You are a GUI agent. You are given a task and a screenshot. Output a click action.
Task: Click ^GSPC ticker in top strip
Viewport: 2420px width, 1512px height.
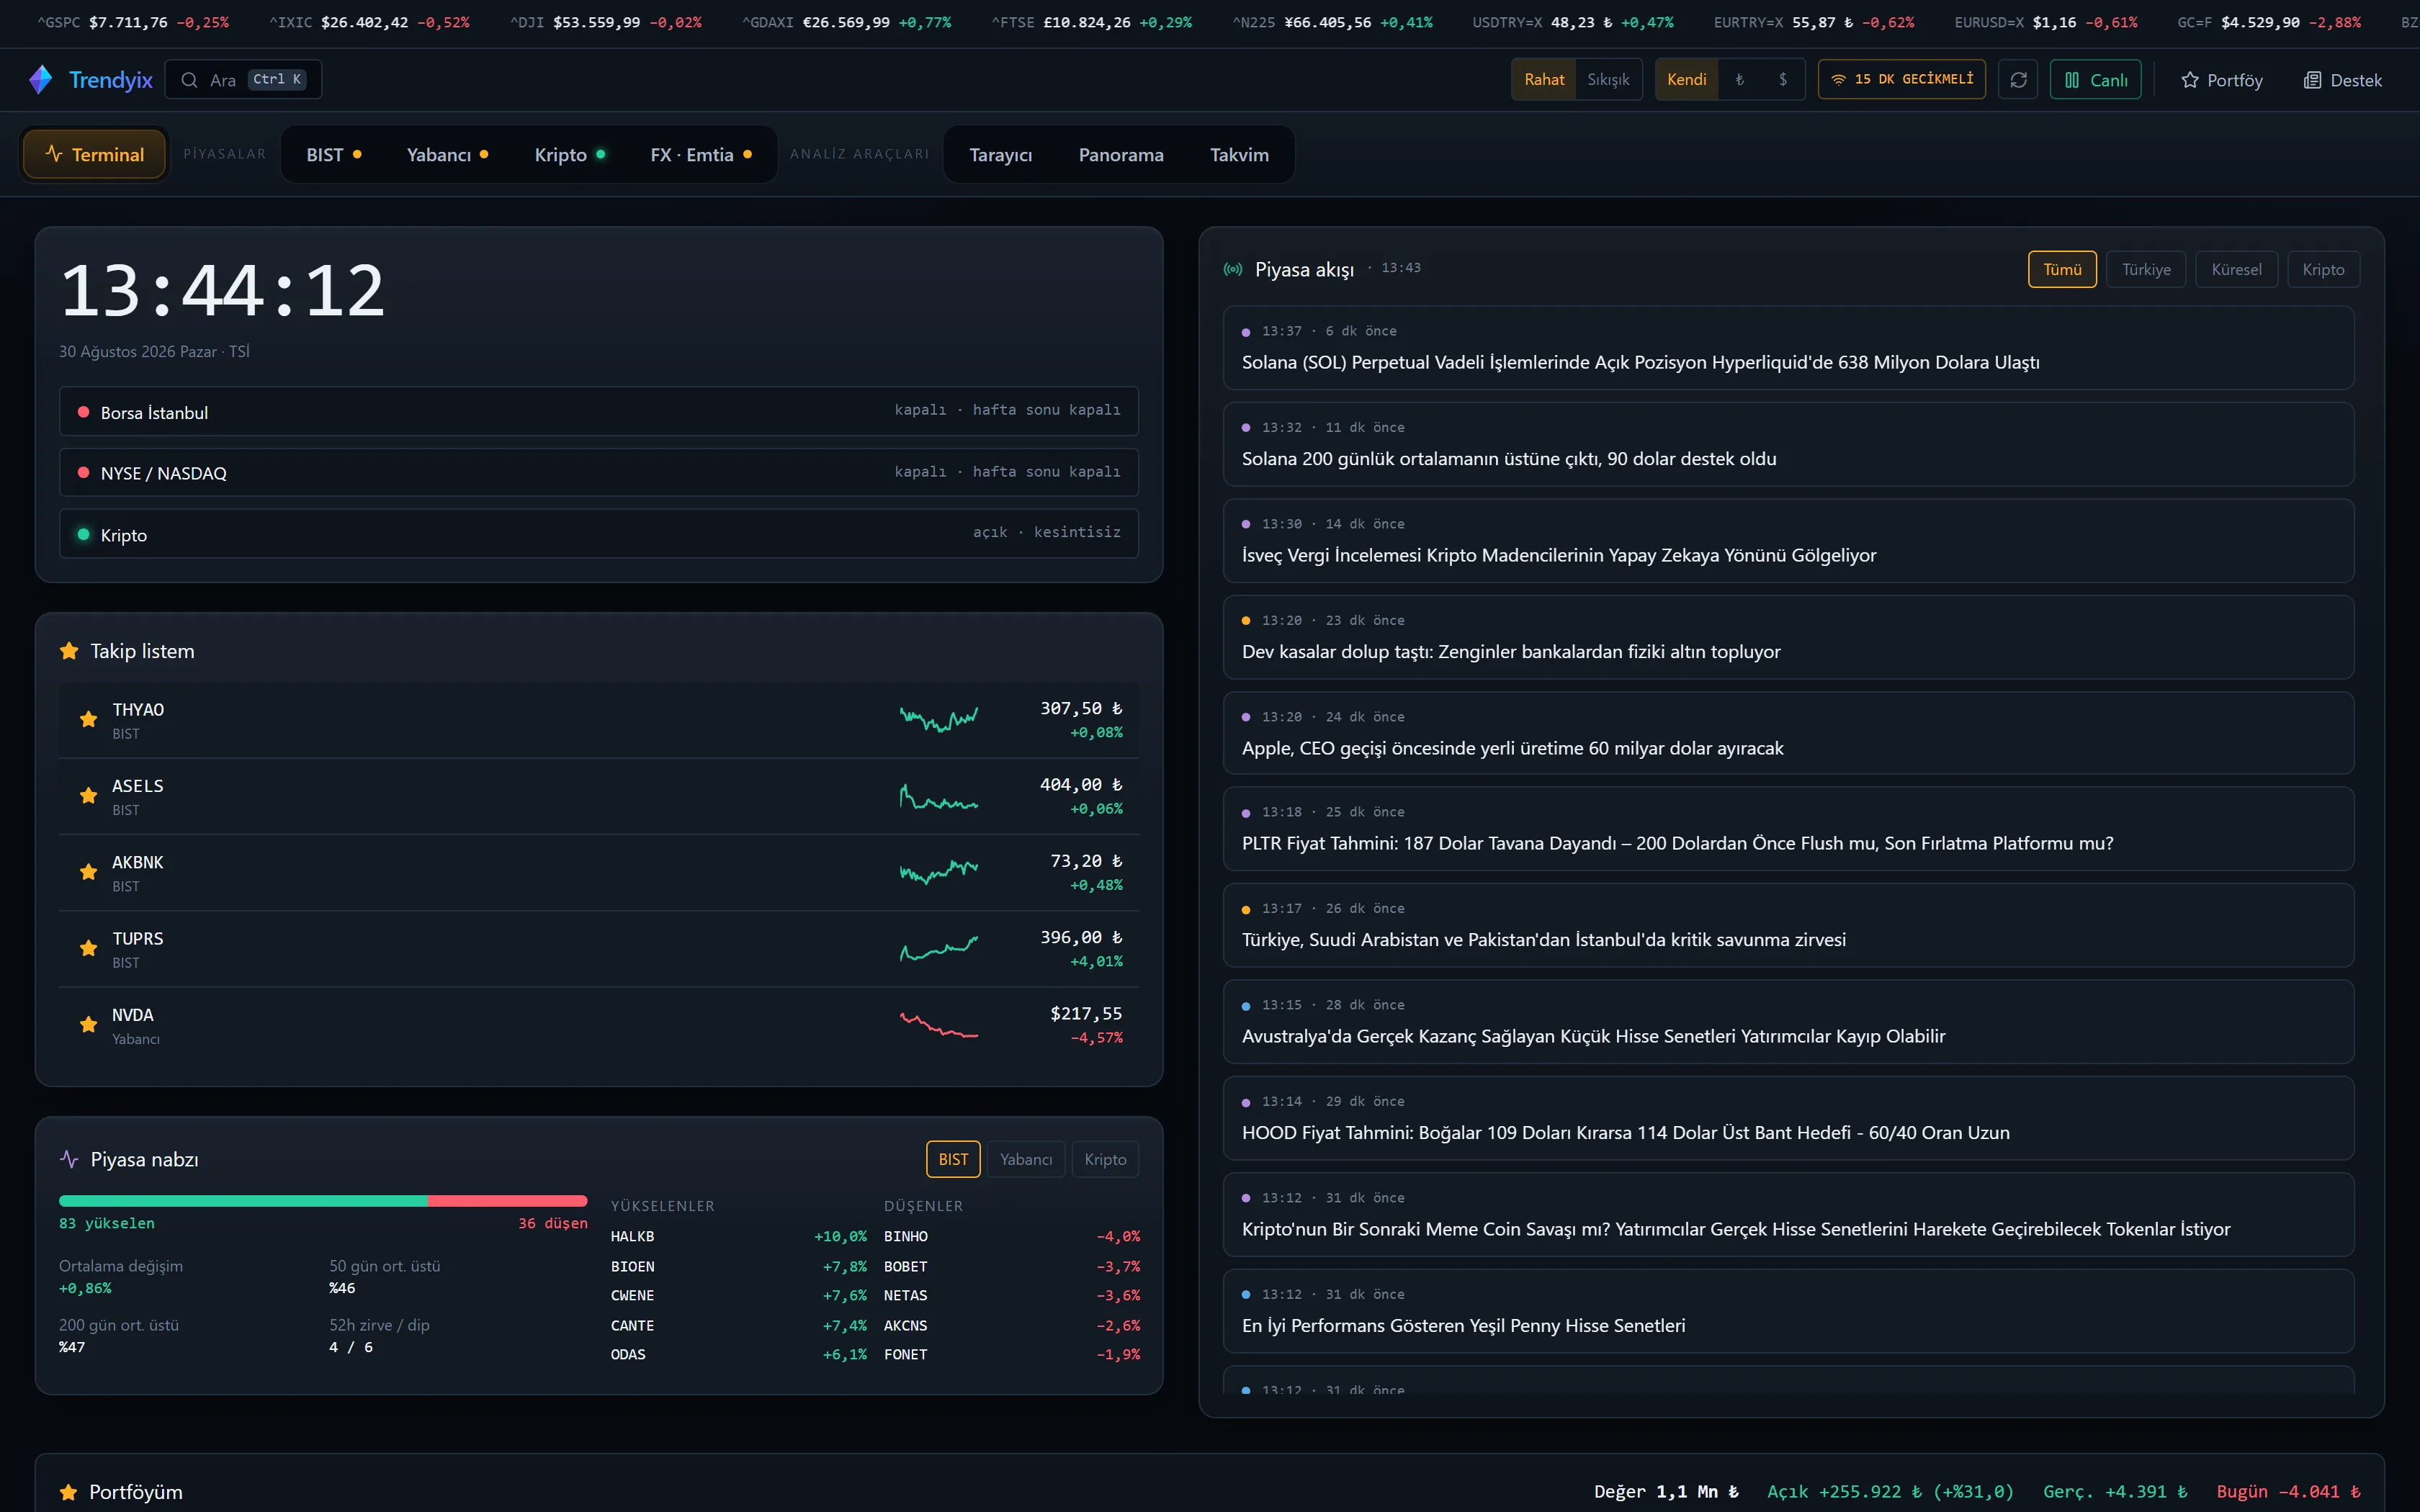tap(133, 22)
